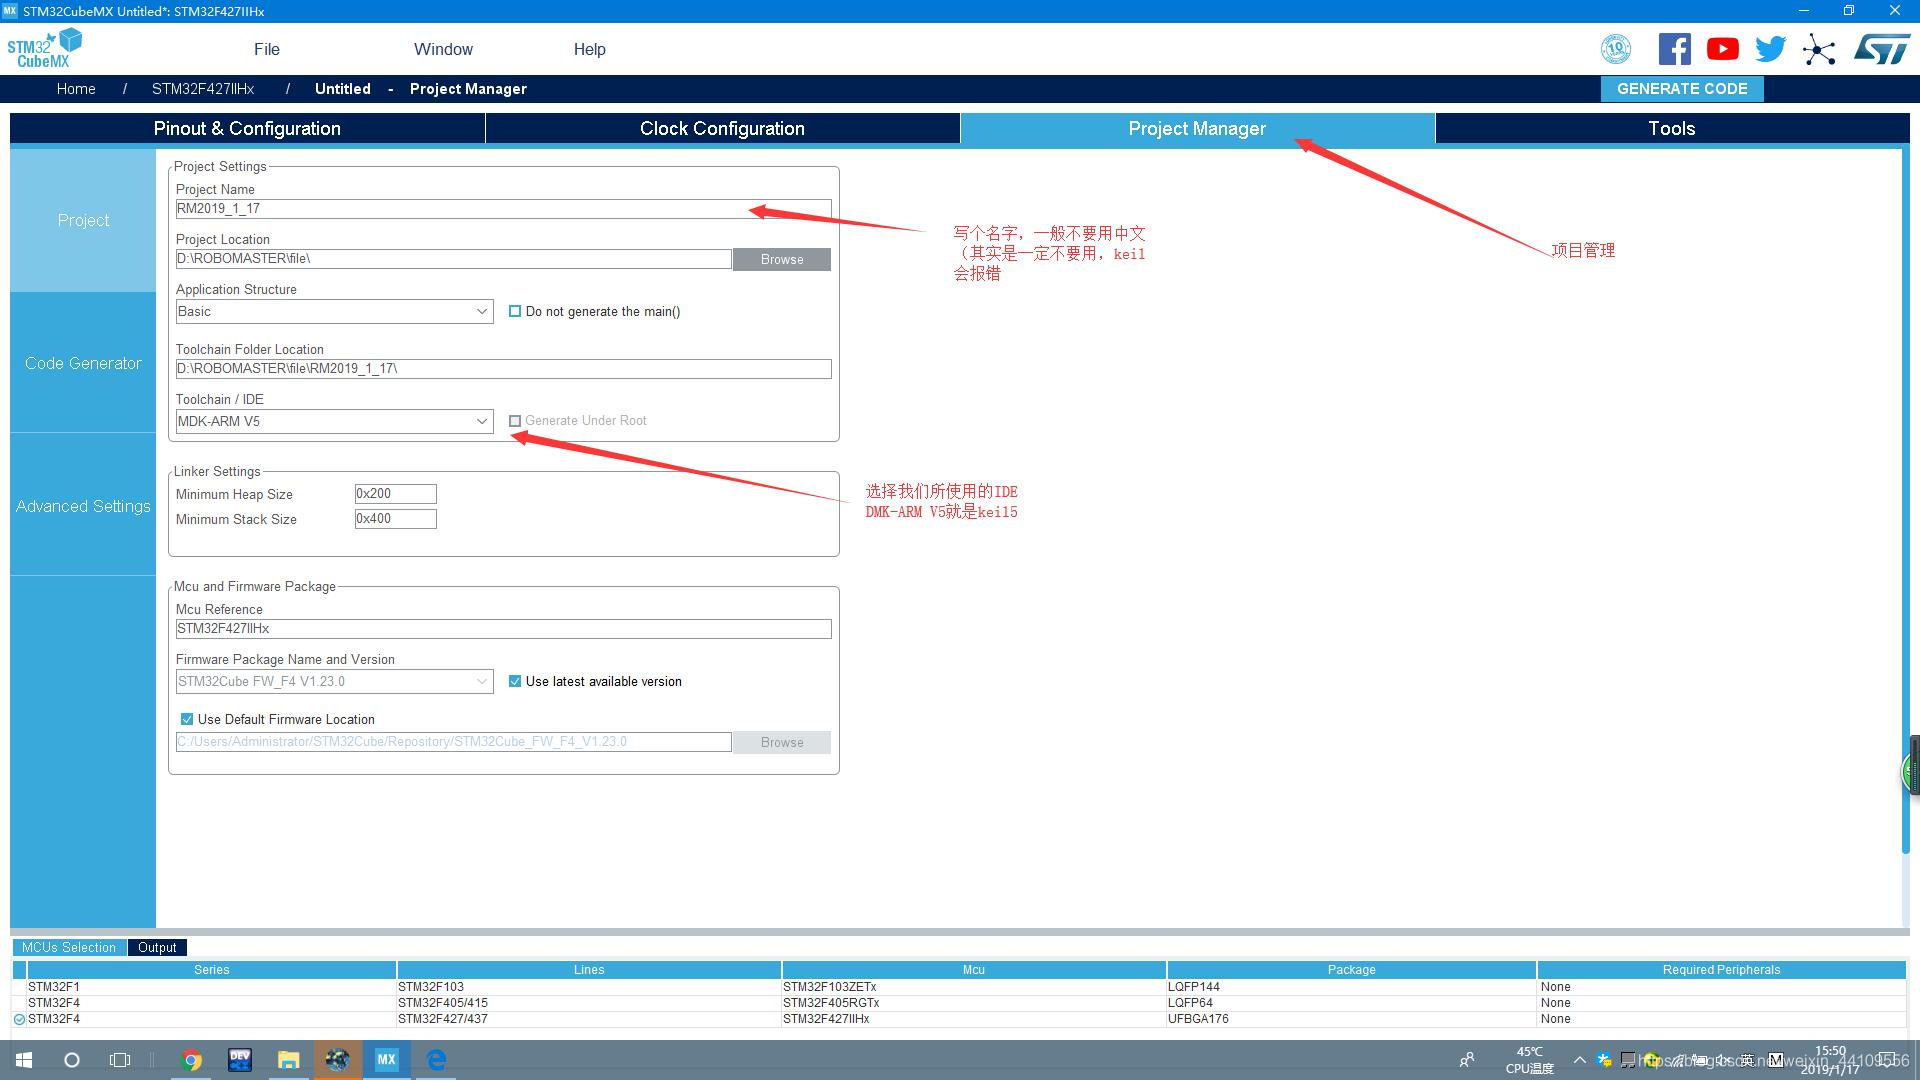
Task: Click the 10-year anniversary badge icon
Action: click(x=1616, y=49)
